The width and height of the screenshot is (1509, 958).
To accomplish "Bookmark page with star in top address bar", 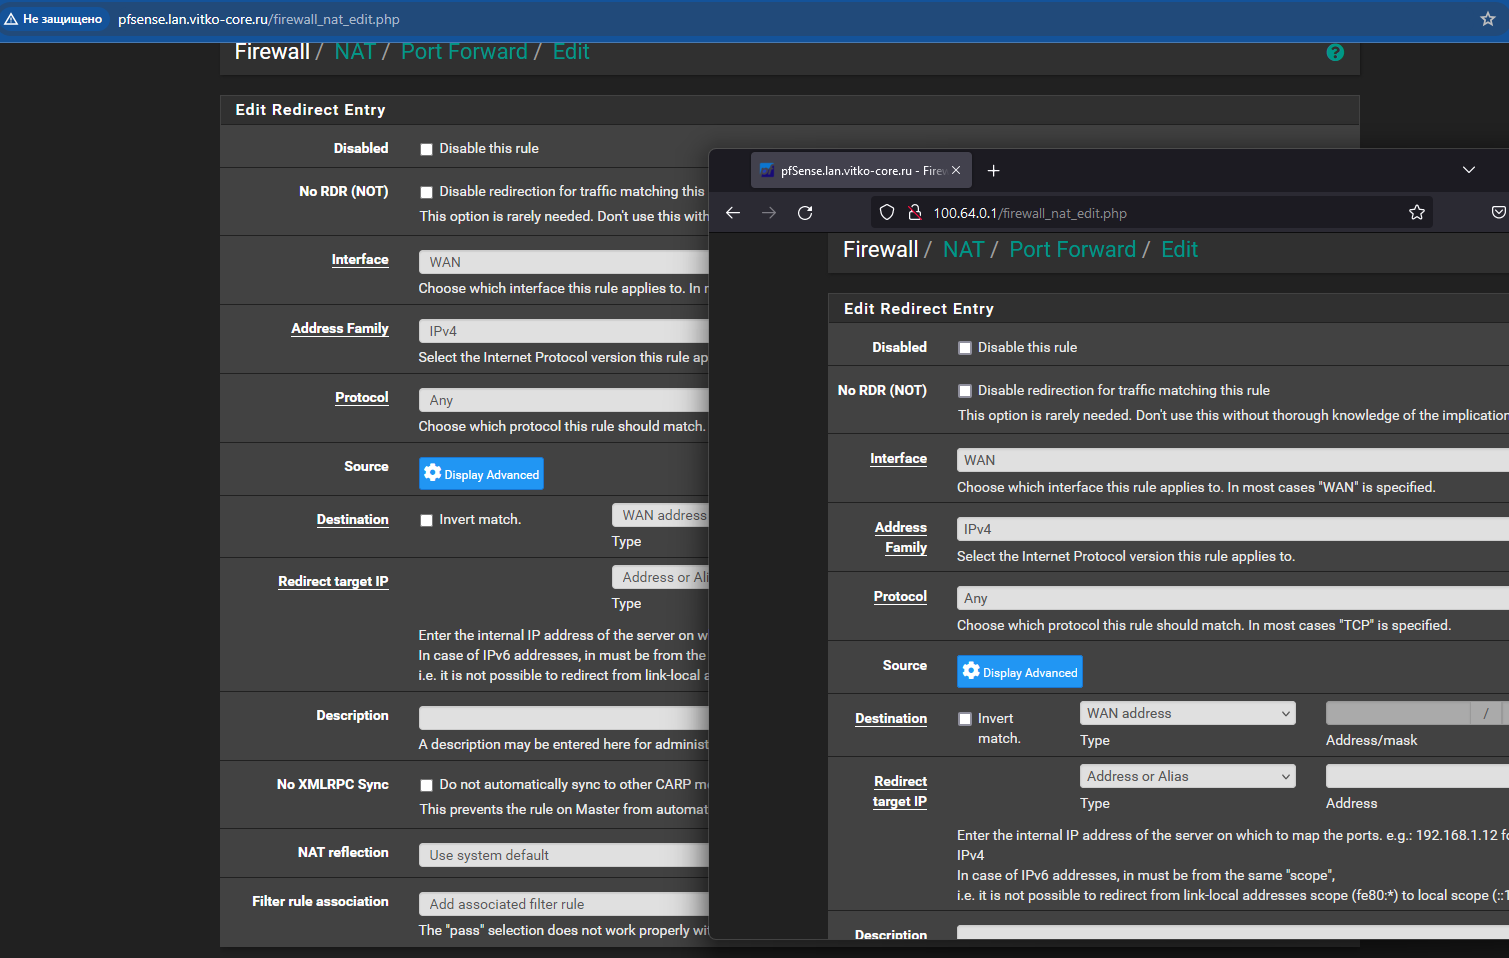I will point(1487,19).
